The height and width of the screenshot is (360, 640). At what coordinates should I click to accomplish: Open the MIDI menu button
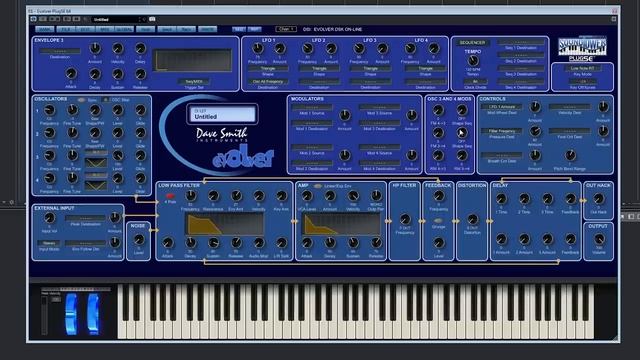[x=104, y=29]
